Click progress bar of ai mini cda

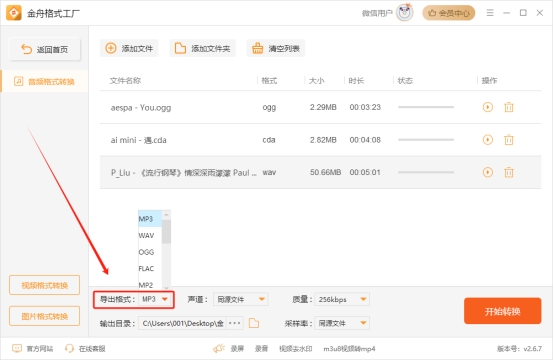point(426,140)
